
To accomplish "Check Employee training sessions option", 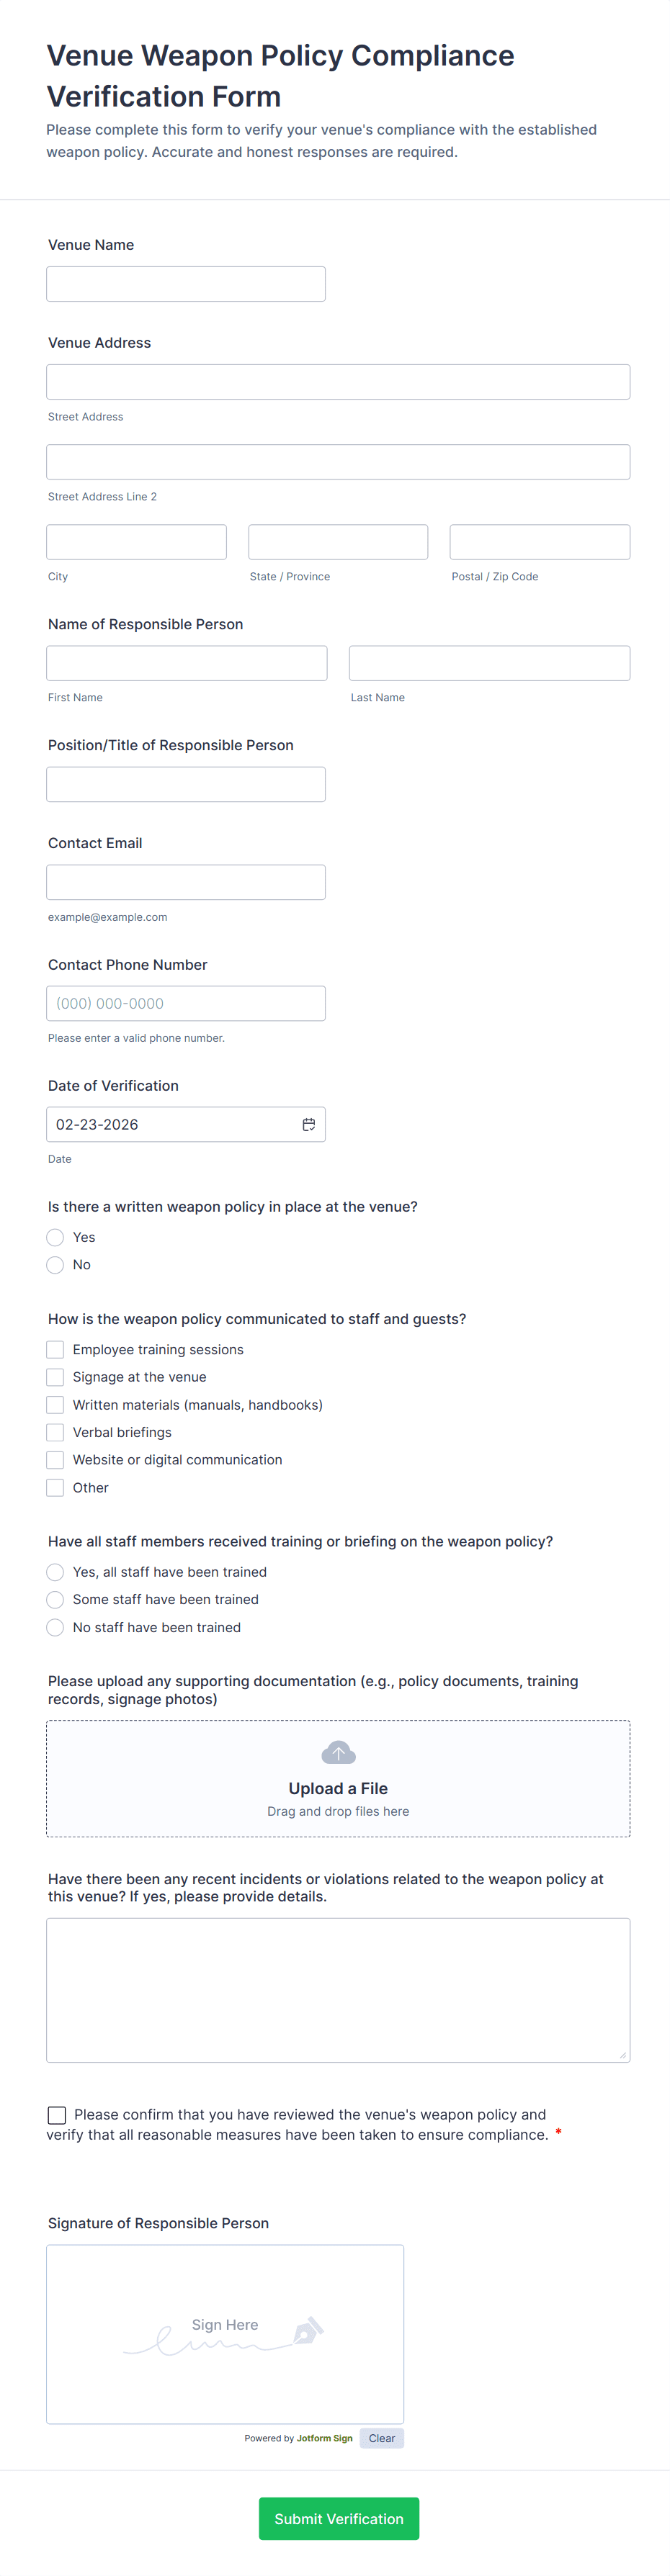I will point(55,1350).
